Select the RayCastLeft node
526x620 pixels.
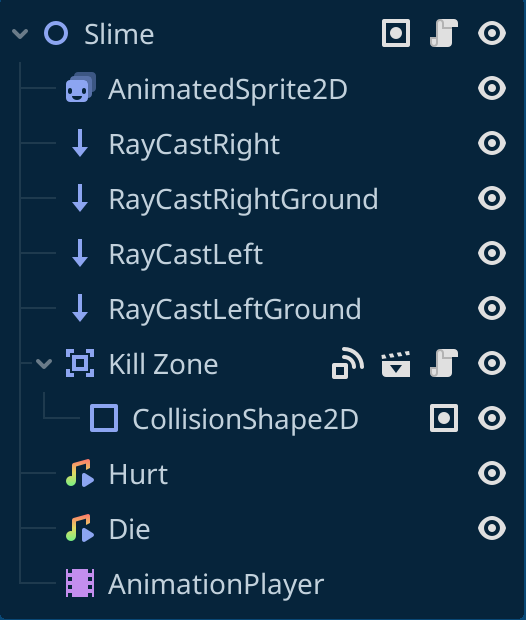pyautogui.click(x=185, y=254)
